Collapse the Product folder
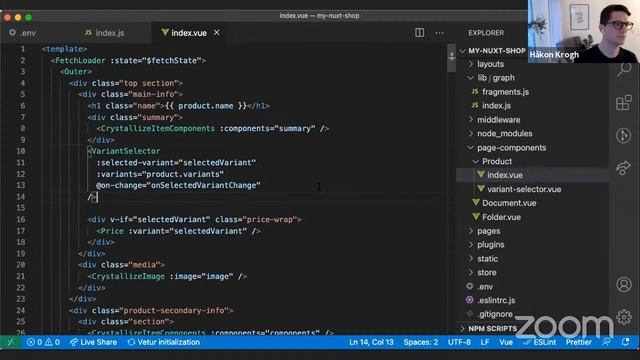The image size is (640, 360). (497, 161)
